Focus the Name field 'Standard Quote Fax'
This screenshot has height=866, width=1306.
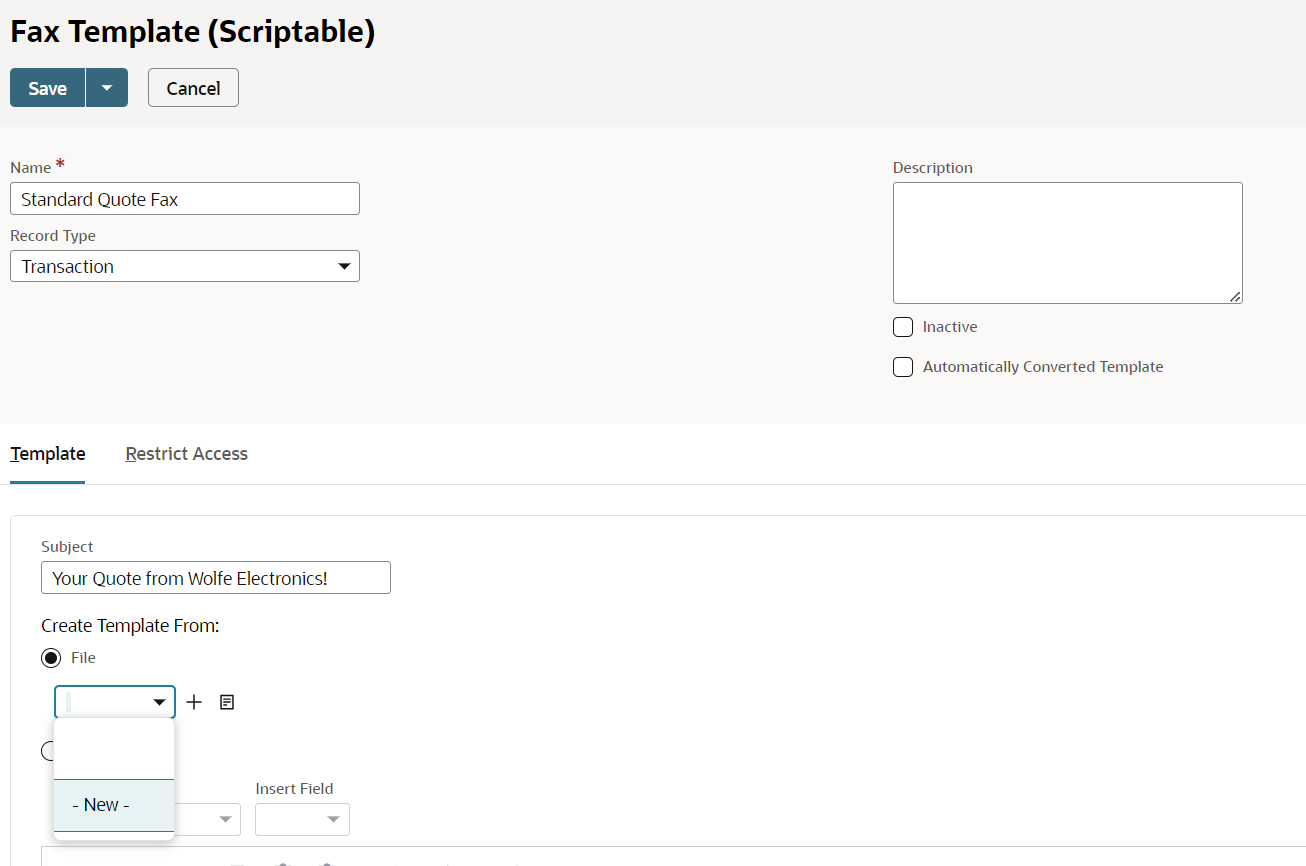tap(185, 199)
